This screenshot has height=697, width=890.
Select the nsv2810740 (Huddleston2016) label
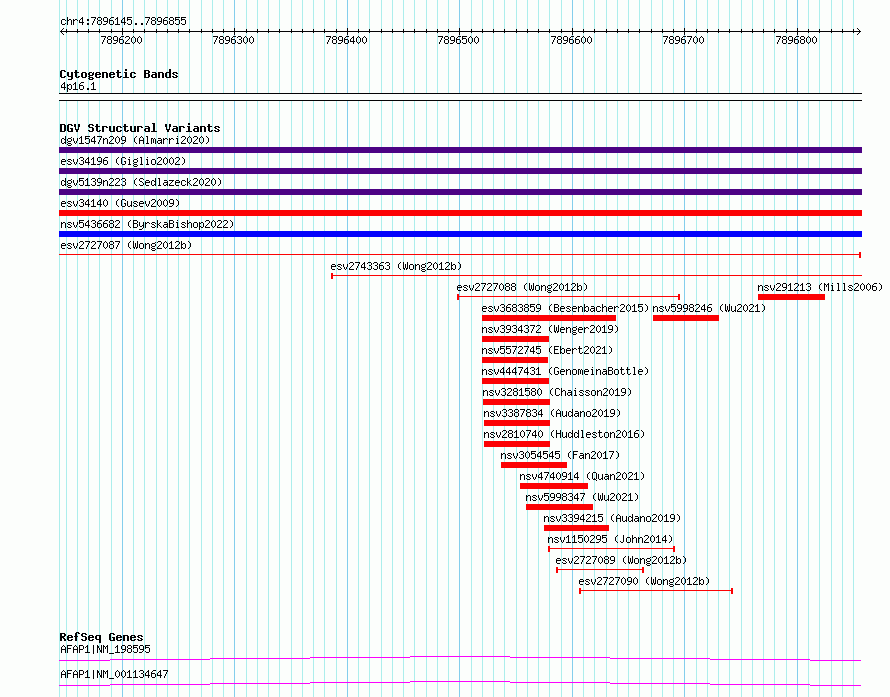point(564,434)
